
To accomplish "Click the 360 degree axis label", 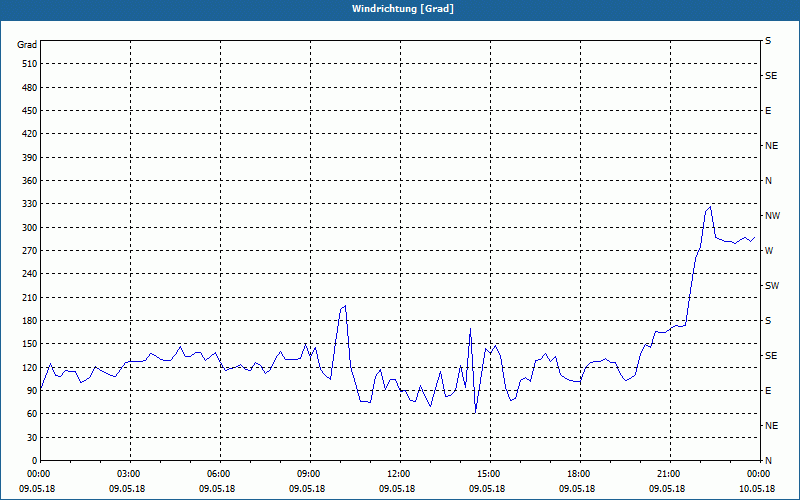I will pyautogui.click(x=30, y=181).
